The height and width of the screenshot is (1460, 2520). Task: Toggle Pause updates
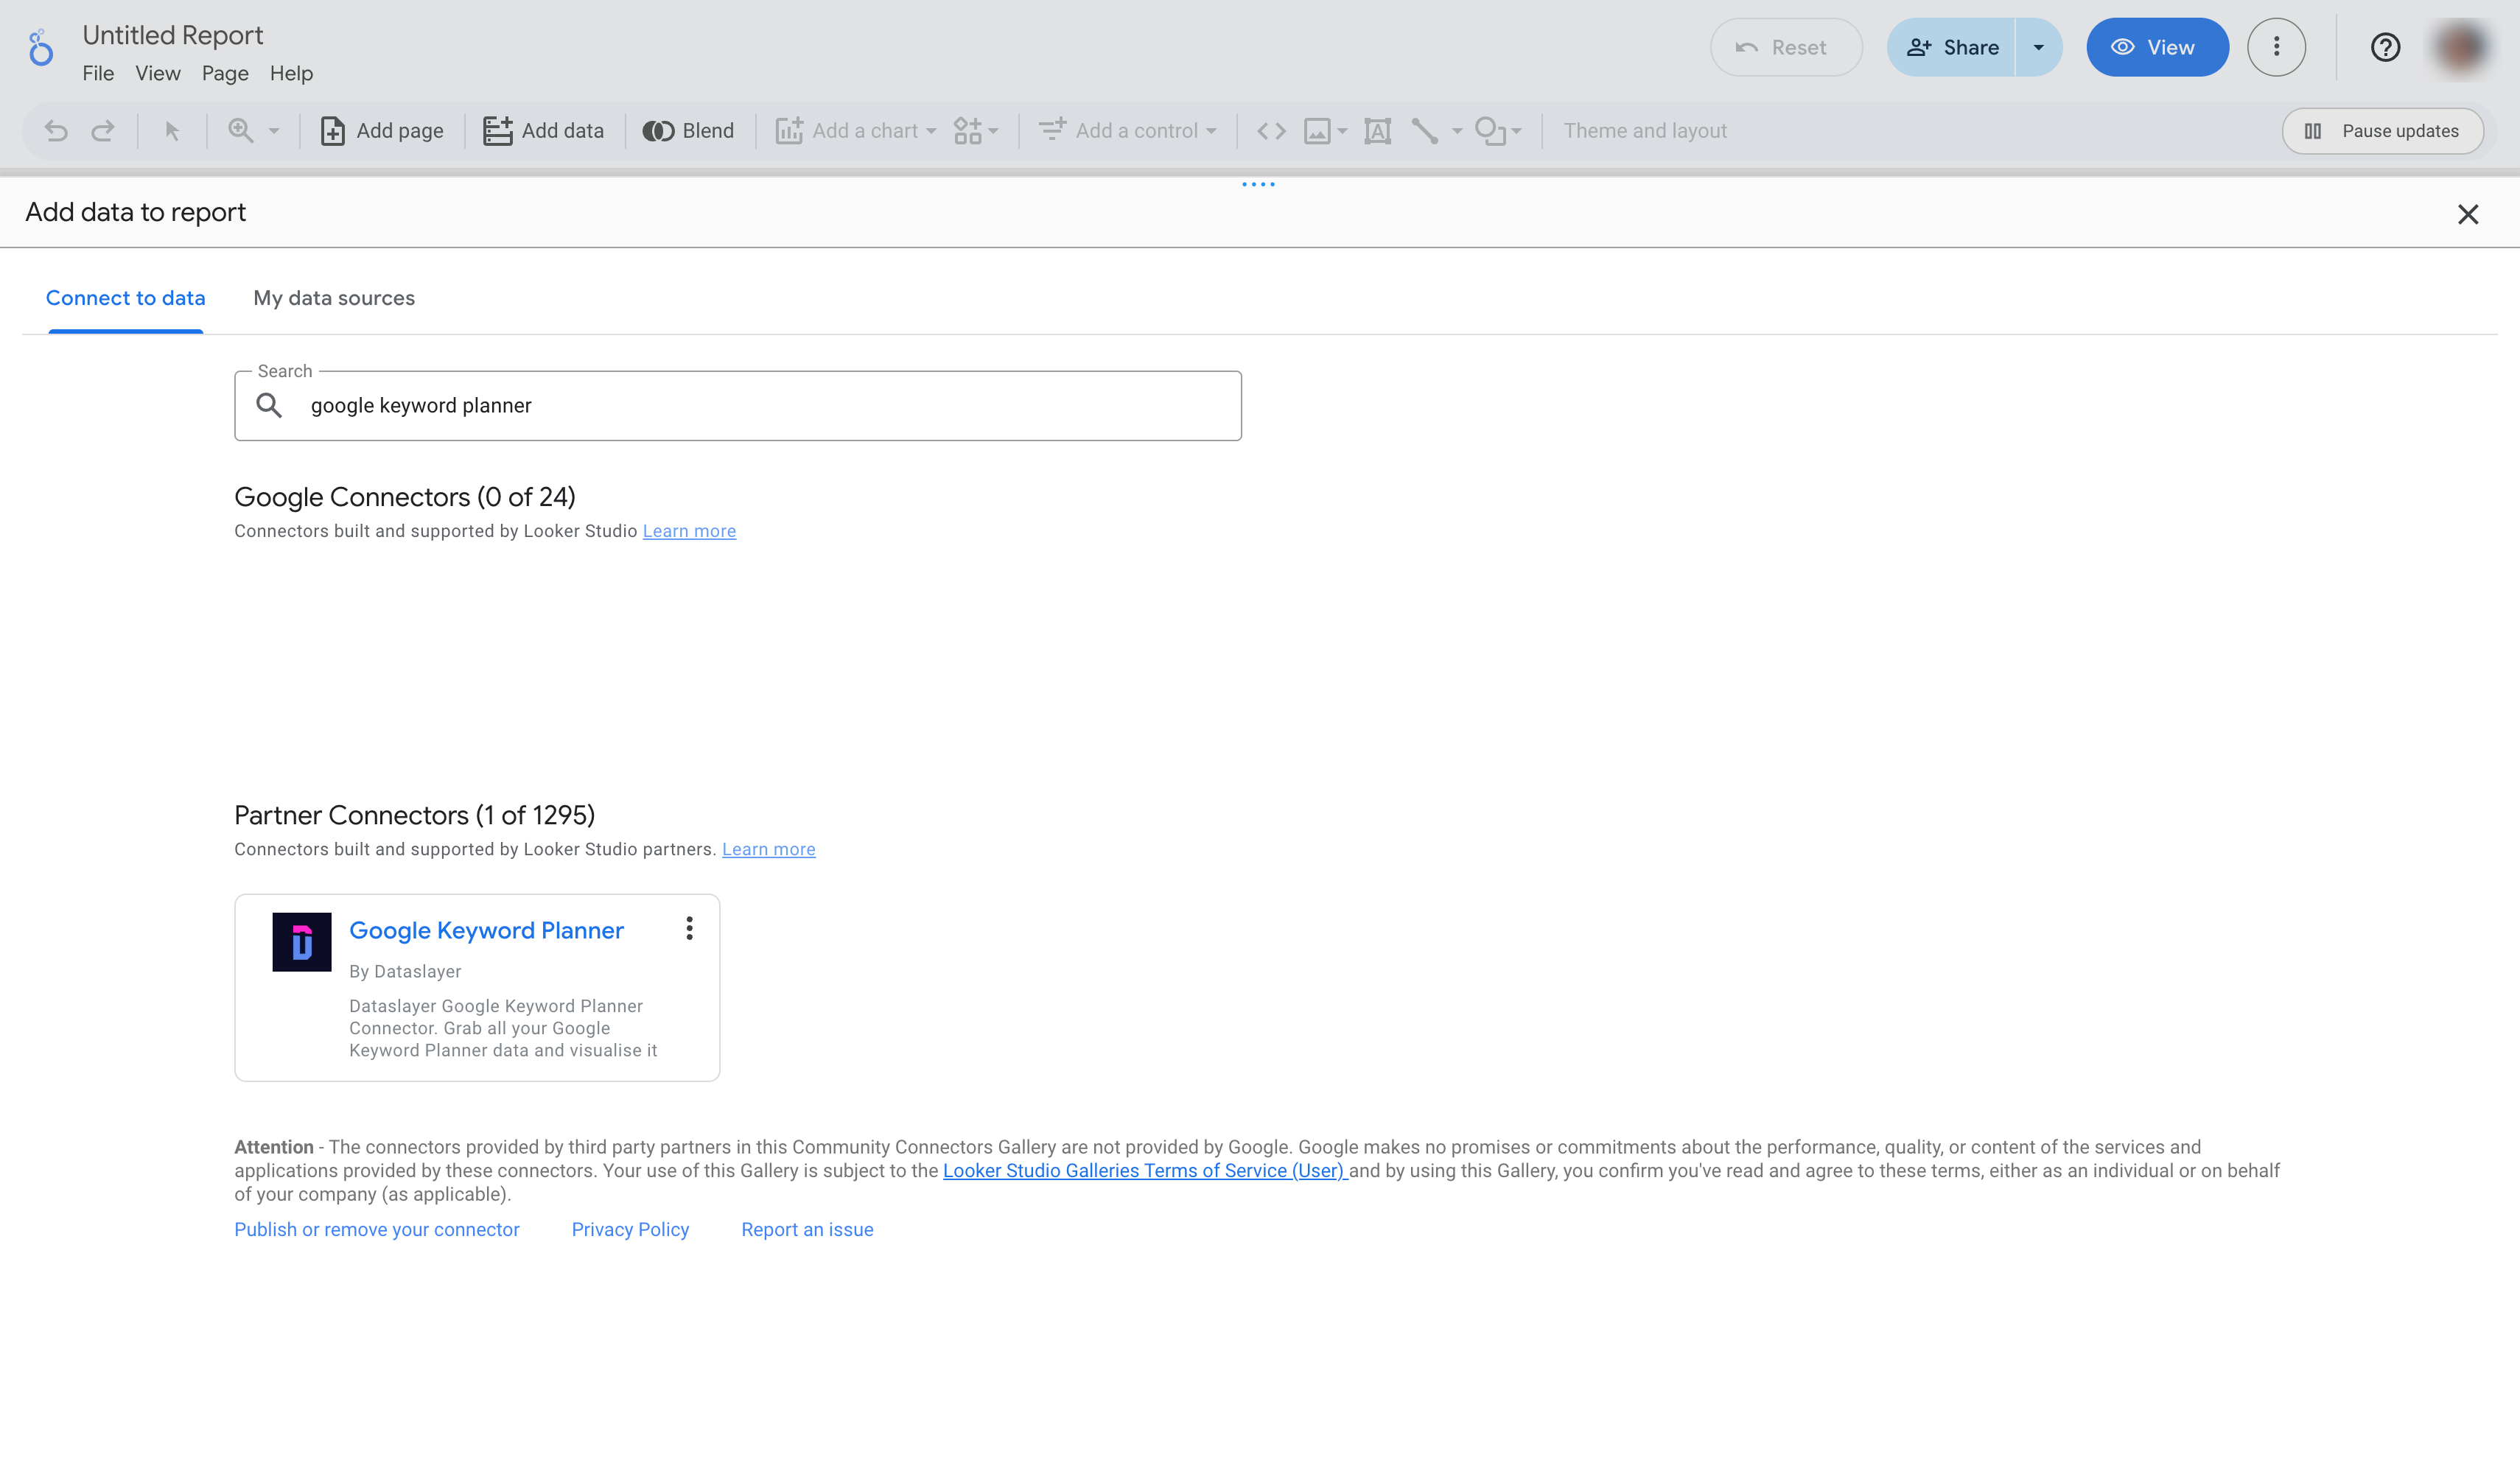[x=2382, y=131]
